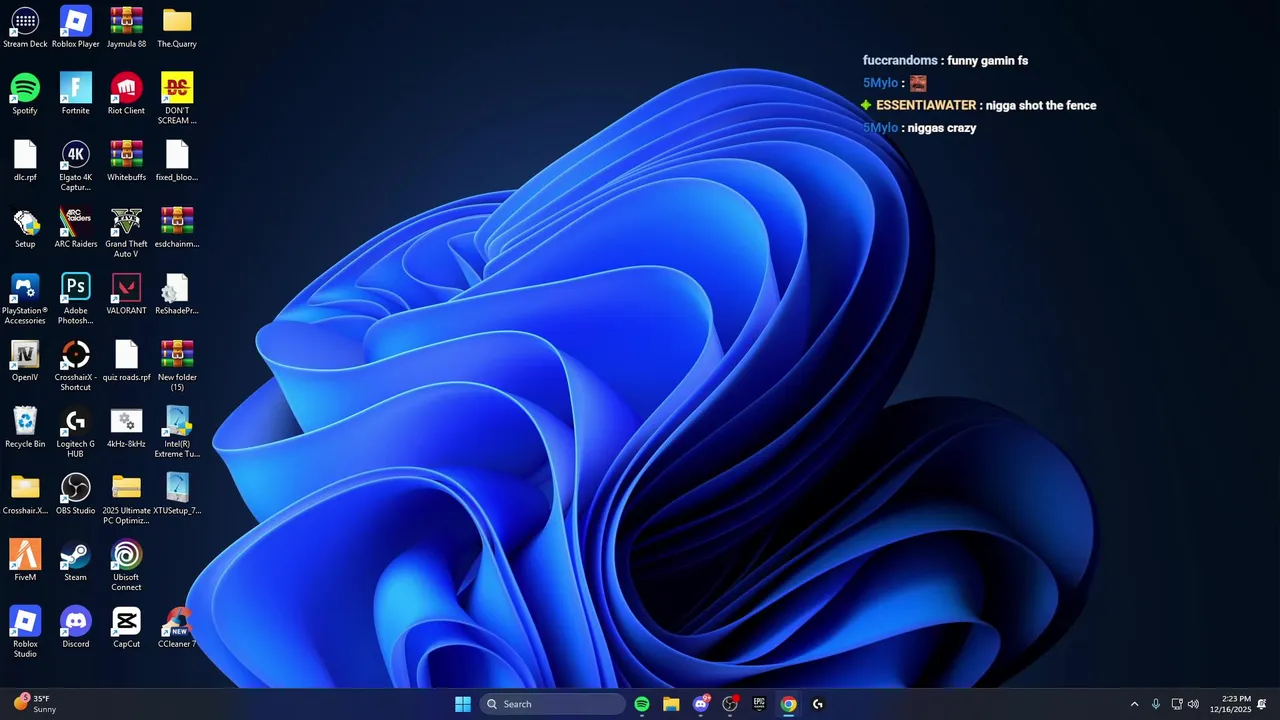Viewport: 1280px width, 720px height.
Task: Switch to Google Chrome on the taskbar
Action: point(788,704)
